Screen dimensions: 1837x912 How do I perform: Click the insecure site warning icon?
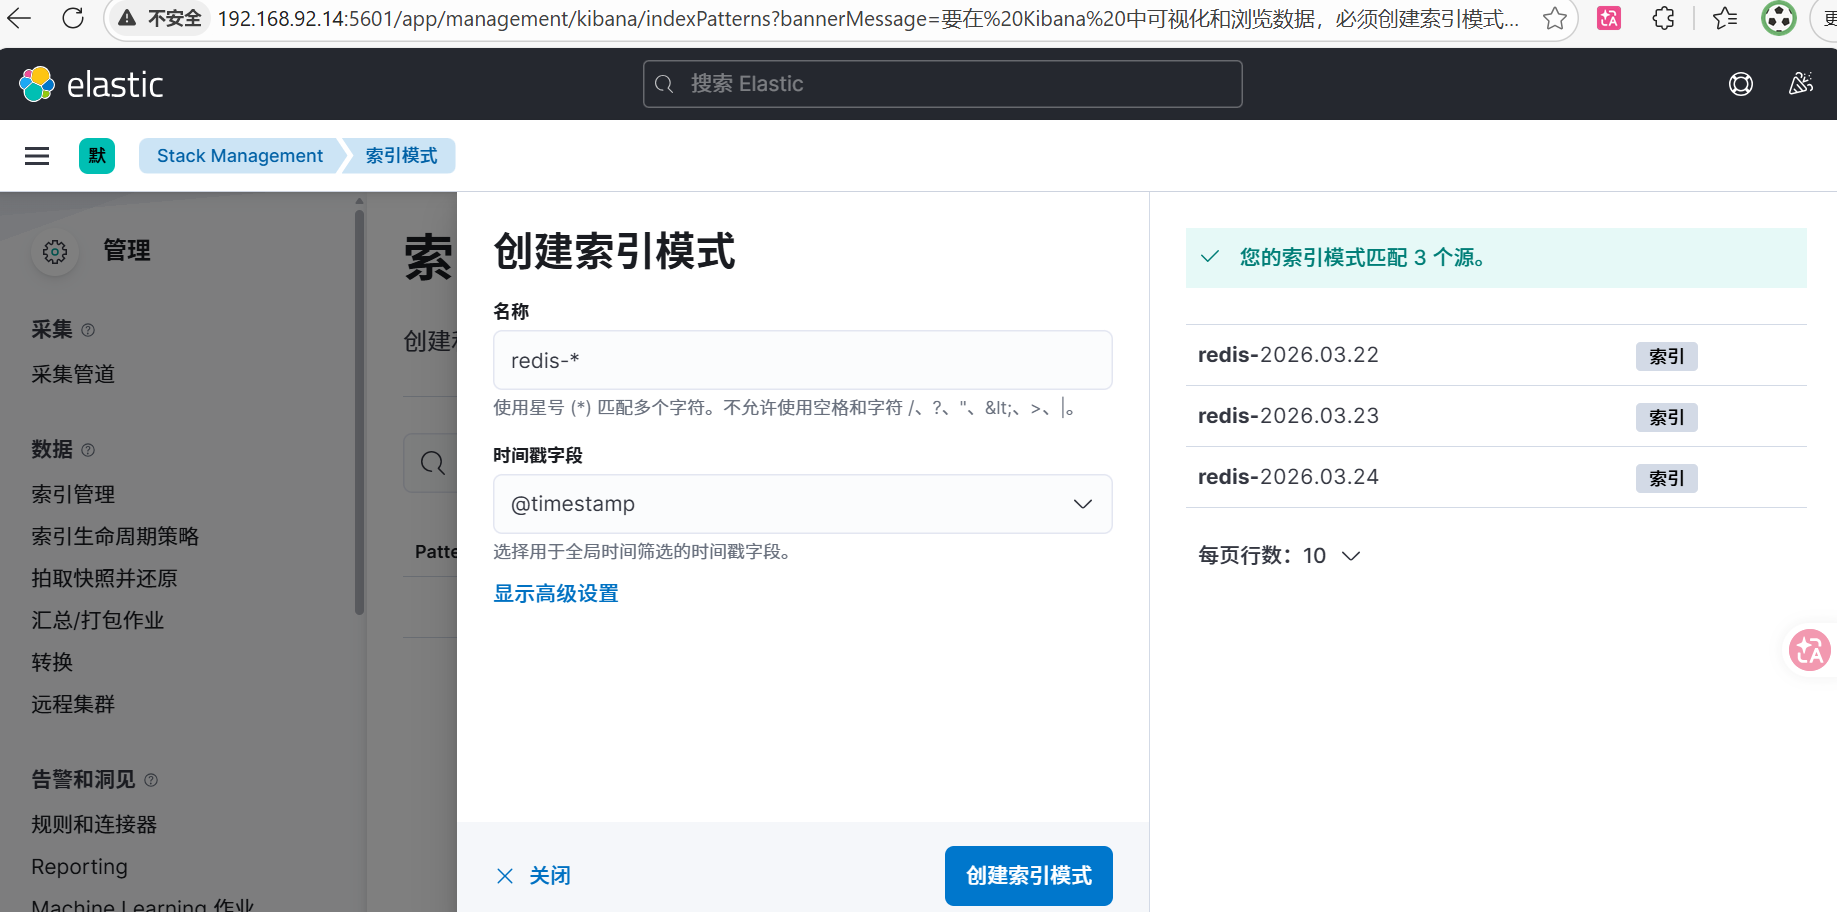pyautogui.click(x=127, y=18)
